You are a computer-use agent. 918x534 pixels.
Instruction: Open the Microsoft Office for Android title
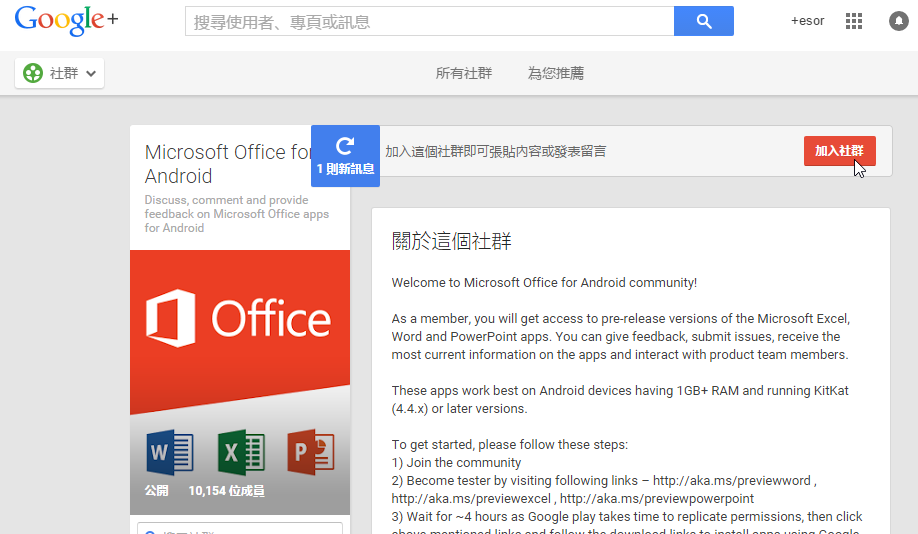[x=230, y=164]
